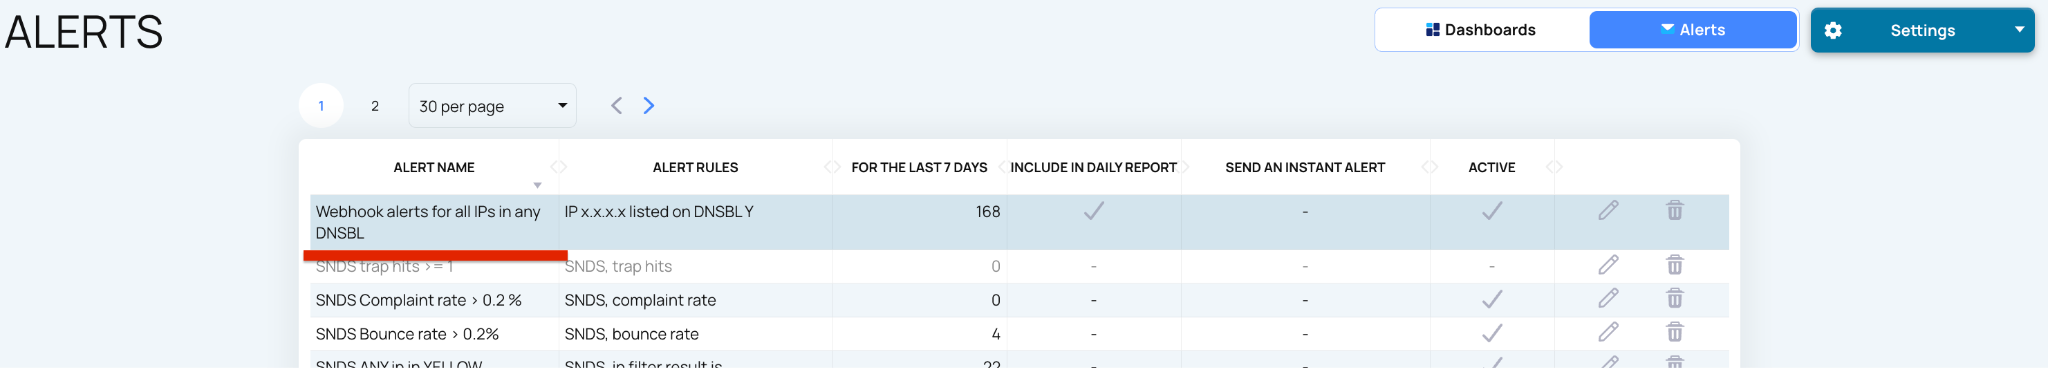Go to page 2

pyautogui.click(x=375, y=106)
